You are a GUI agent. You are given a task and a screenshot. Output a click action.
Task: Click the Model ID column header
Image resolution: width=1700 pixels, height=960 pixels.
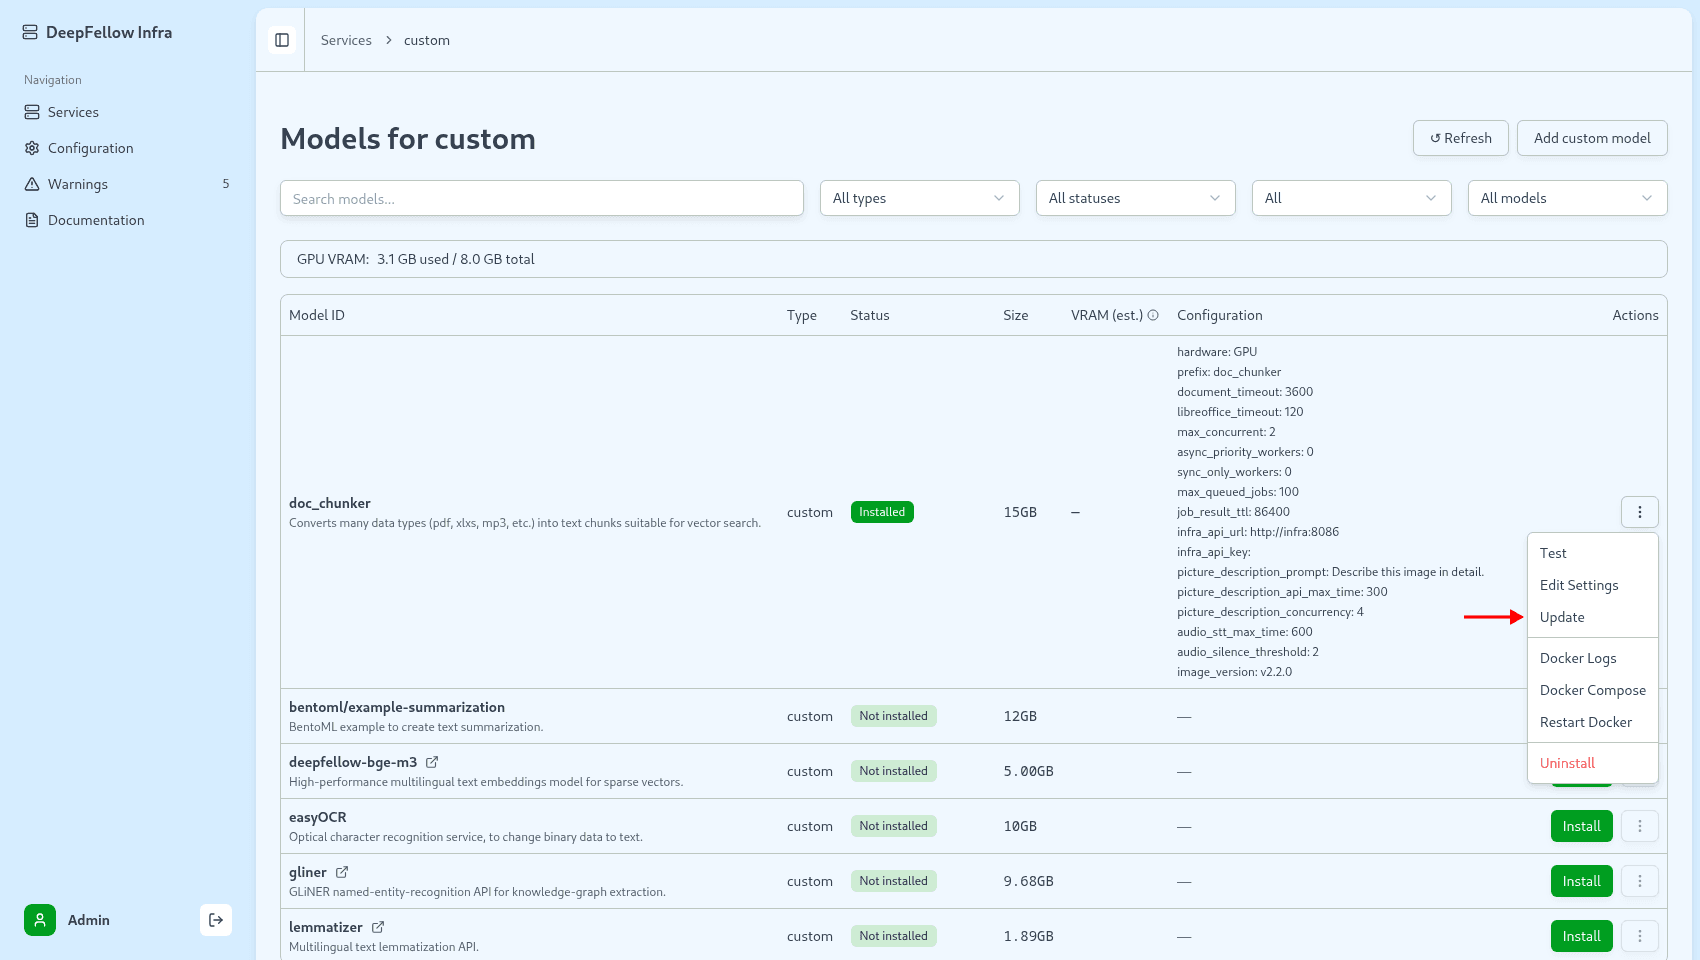click(x=317, y=315)
